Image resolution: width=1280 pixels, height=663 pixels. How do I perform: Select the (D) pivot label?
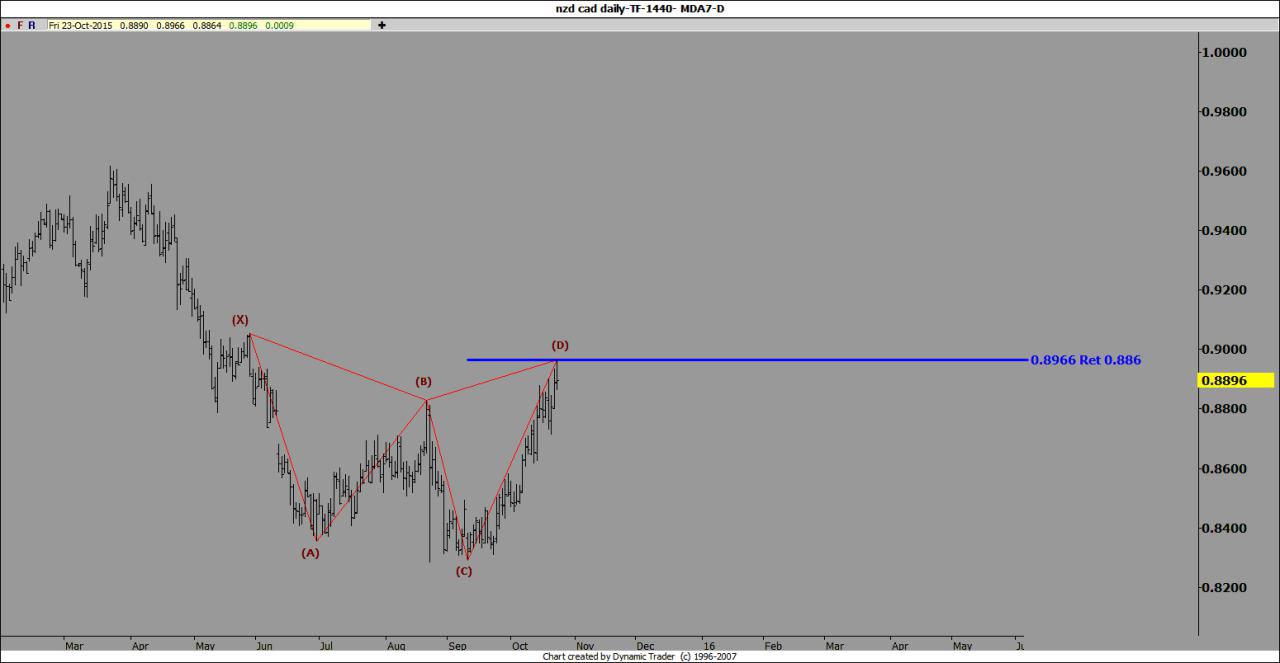point(560,345)
